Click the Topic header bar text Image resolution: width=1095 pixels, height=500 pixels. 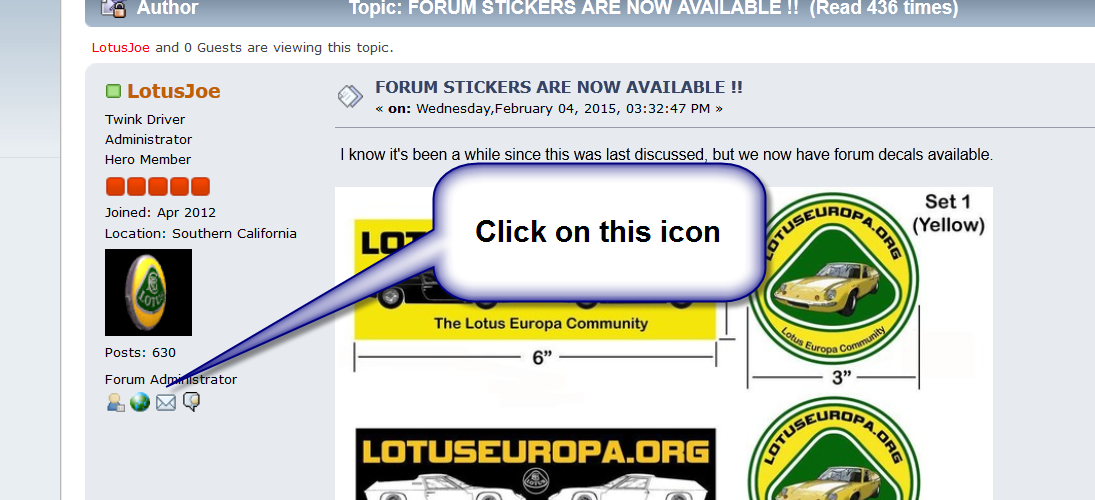pos(653,8)
